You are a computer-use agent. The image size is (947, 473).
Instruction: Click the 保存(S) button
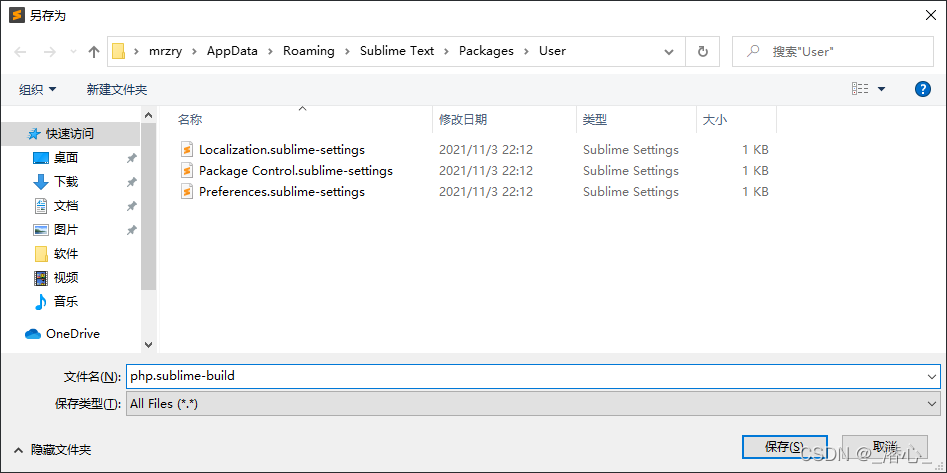point(785,447)
